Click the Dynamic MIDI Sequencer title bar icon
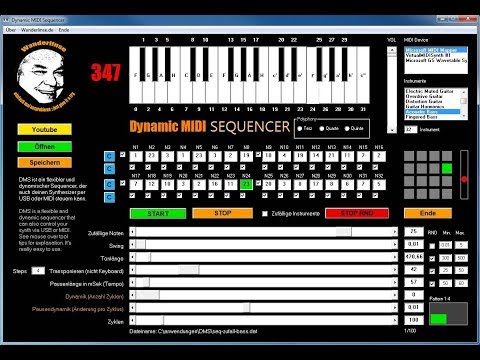The width and height of the screenshot is (480, 360). [6, 20]
